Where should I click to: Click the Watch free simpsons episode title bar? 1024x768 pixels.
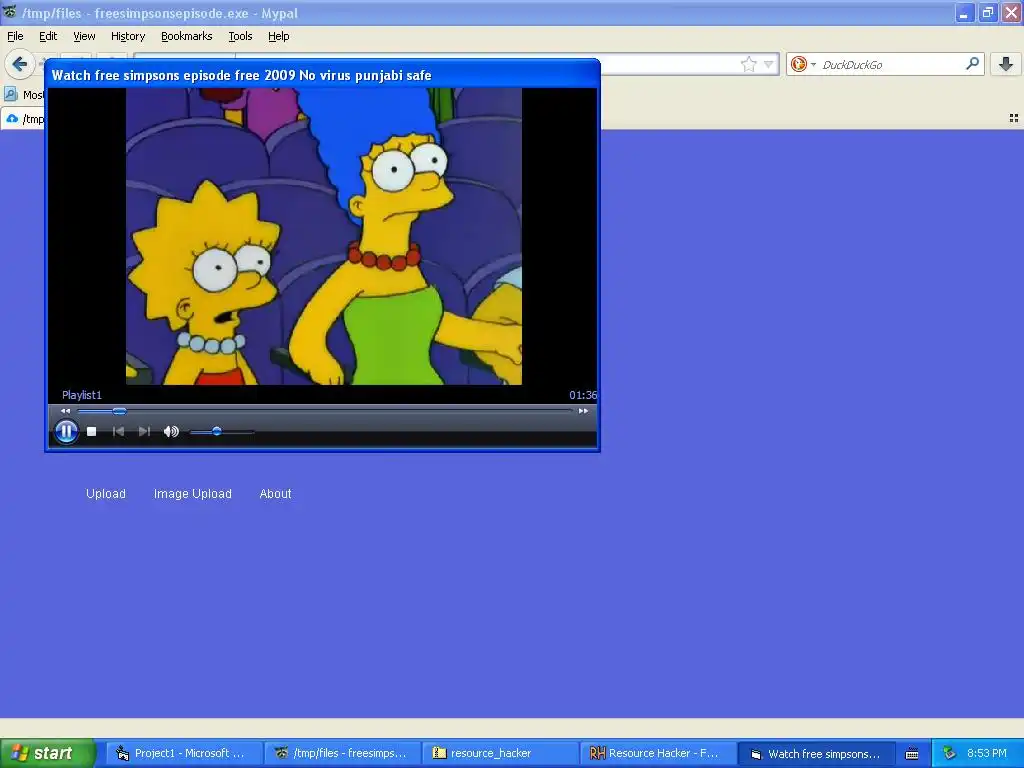click(323, 75)
